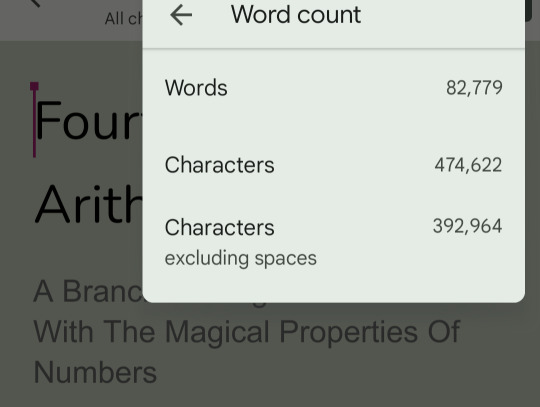Viewport: 540px width, 407px height.
Task: Tap the 'All ch' status text
Action: tap(123, 19)
